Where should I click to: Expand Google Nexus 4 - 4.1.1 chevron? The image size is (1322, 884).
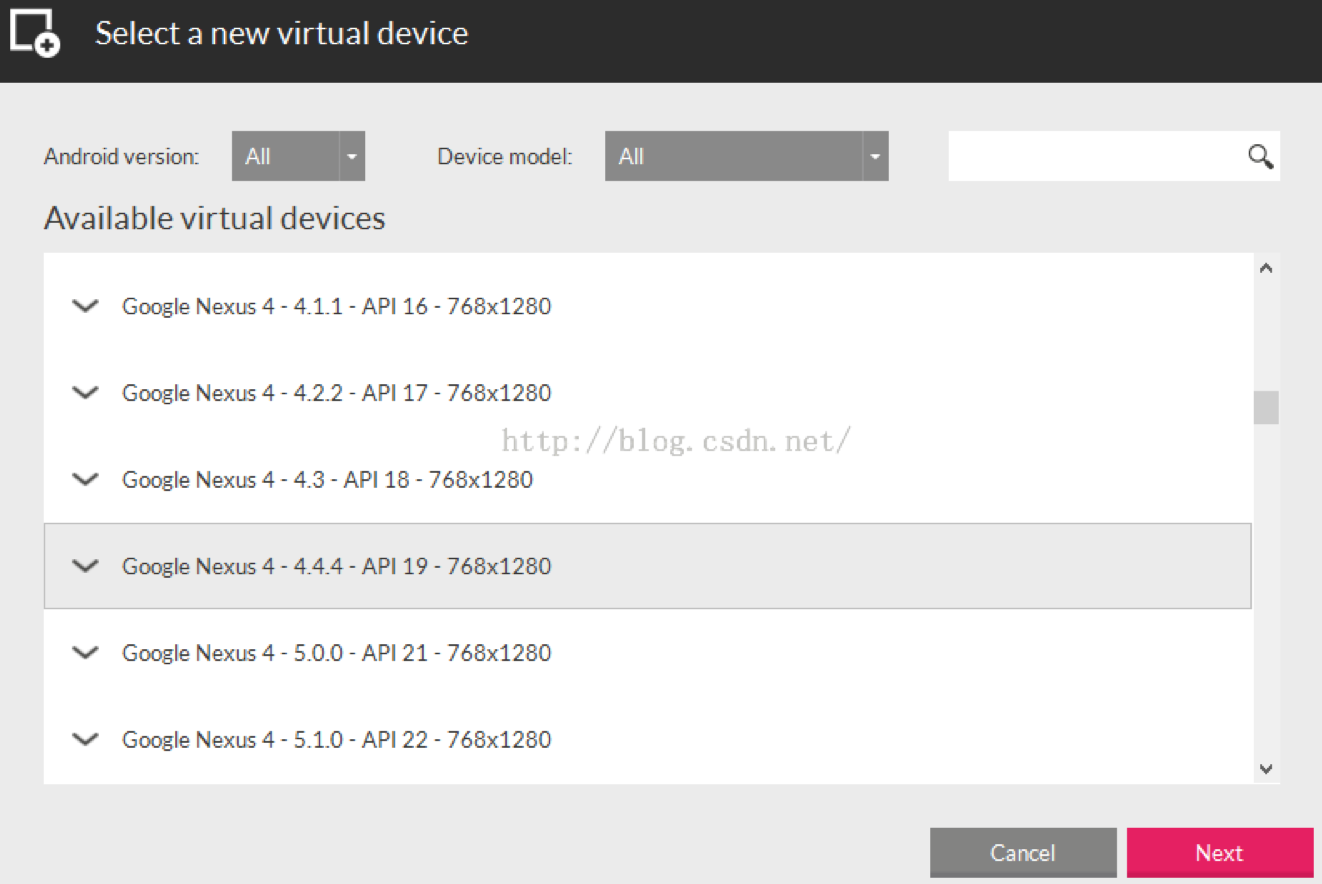click(x=87, y=306)
